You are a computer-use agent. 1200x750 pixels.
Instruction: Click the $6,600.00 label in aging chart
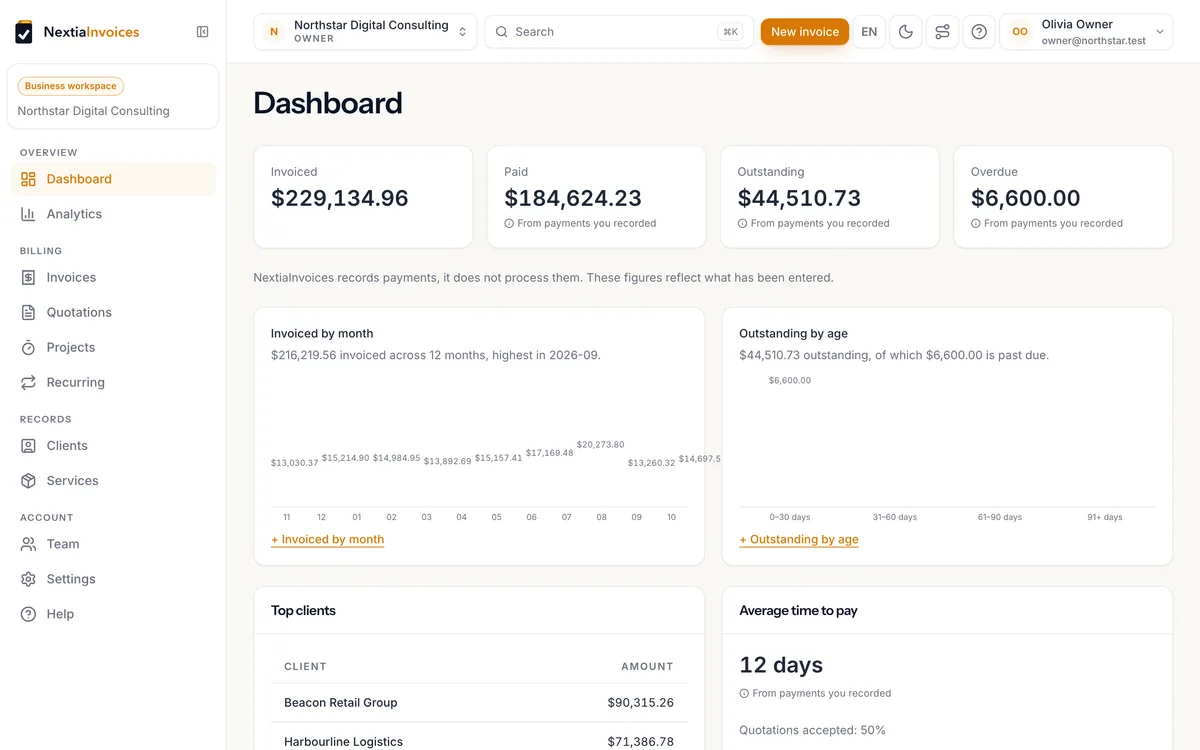pos(790,381)
